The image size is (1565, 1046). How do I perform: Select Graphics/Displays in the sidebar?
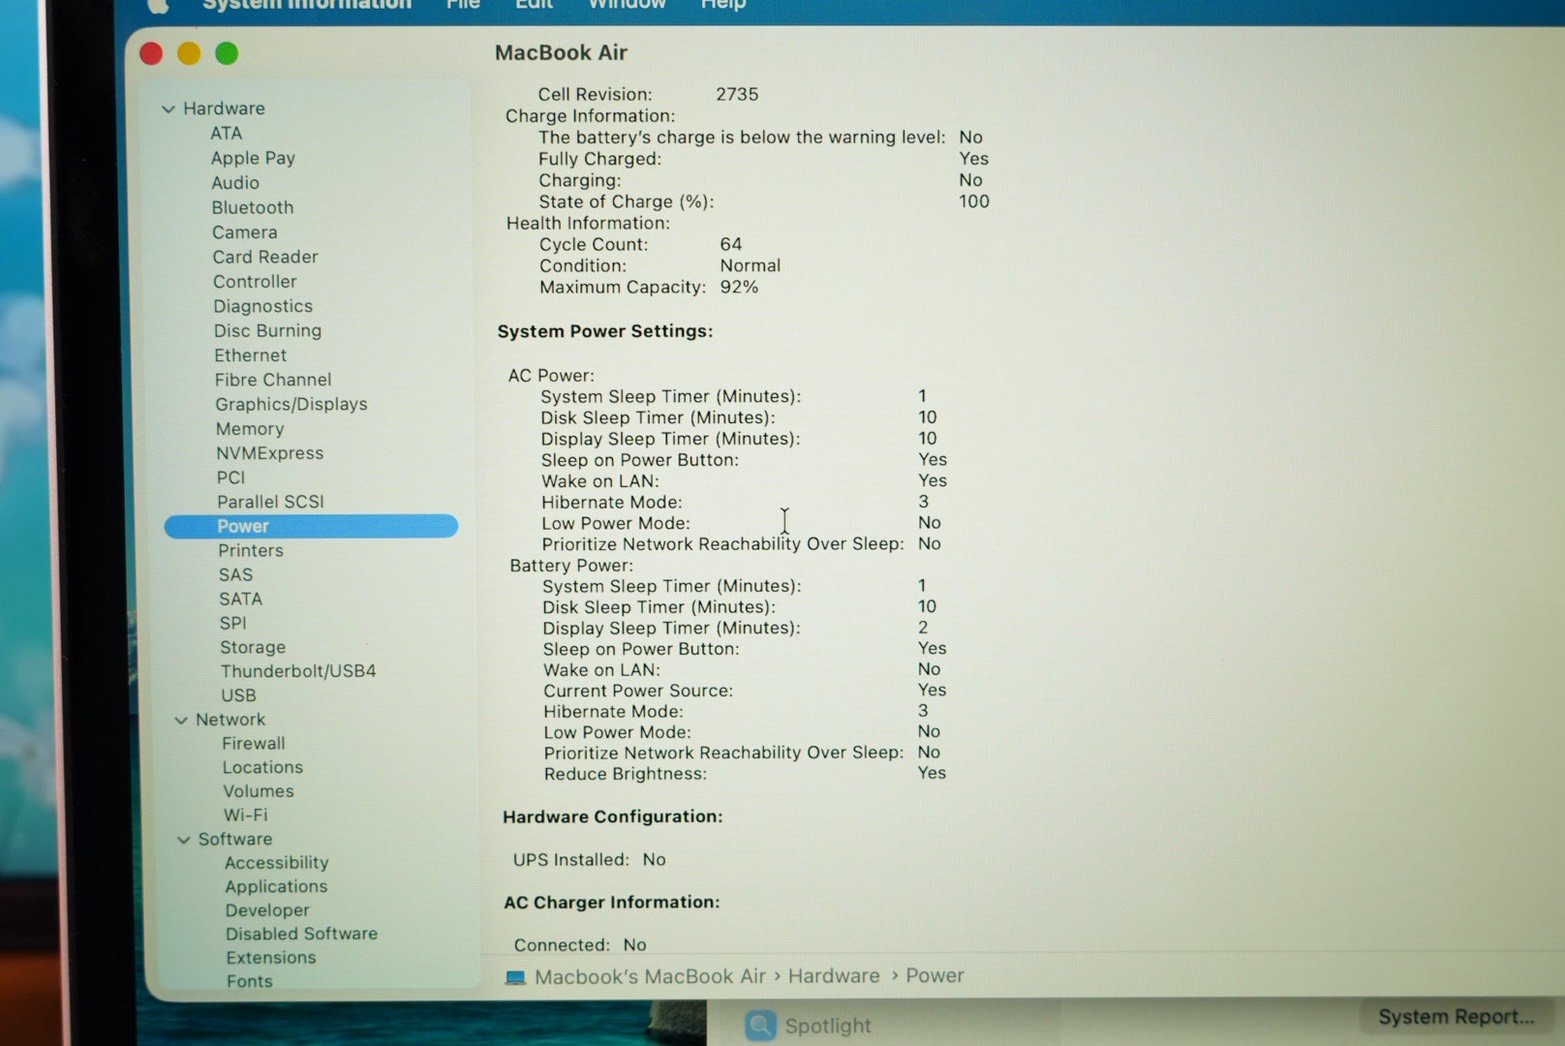[x=291, y=405]
